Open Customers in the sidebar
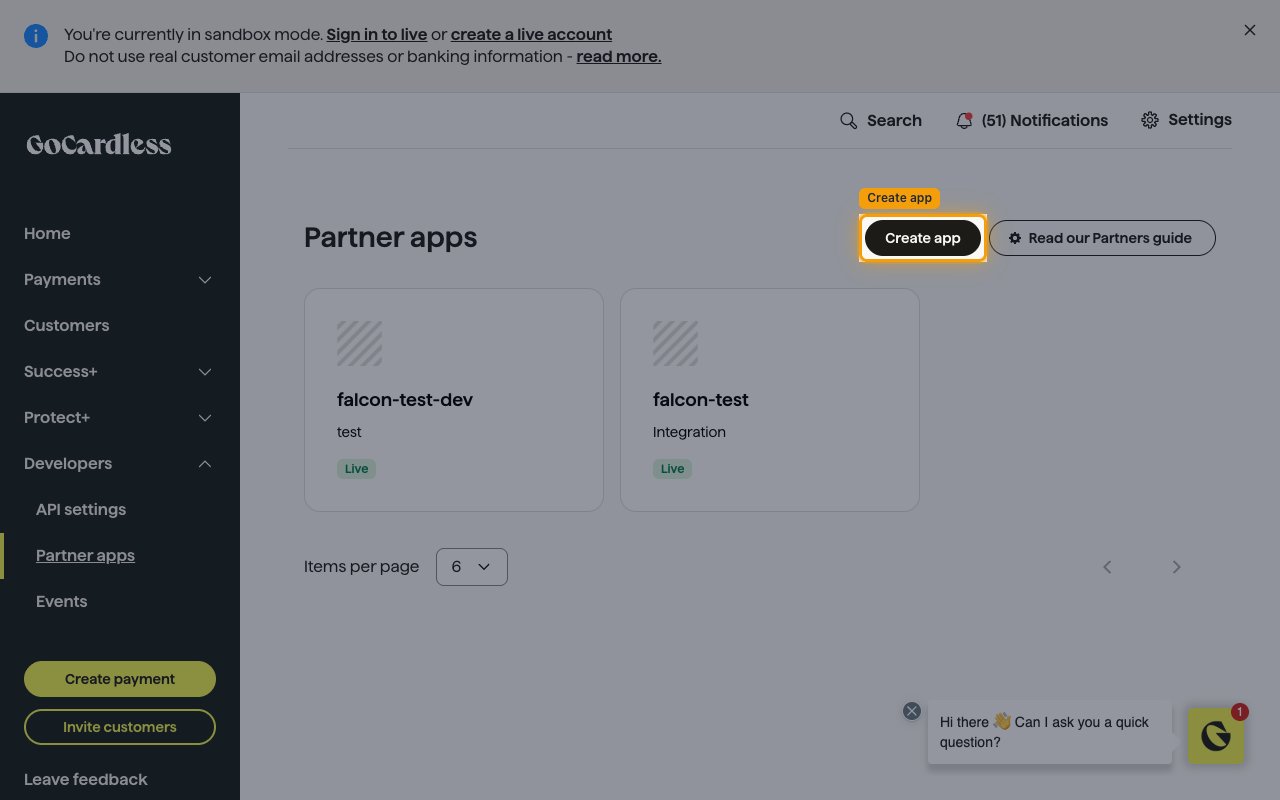This screenshot has width=1280, height=800. coord(67,325)
